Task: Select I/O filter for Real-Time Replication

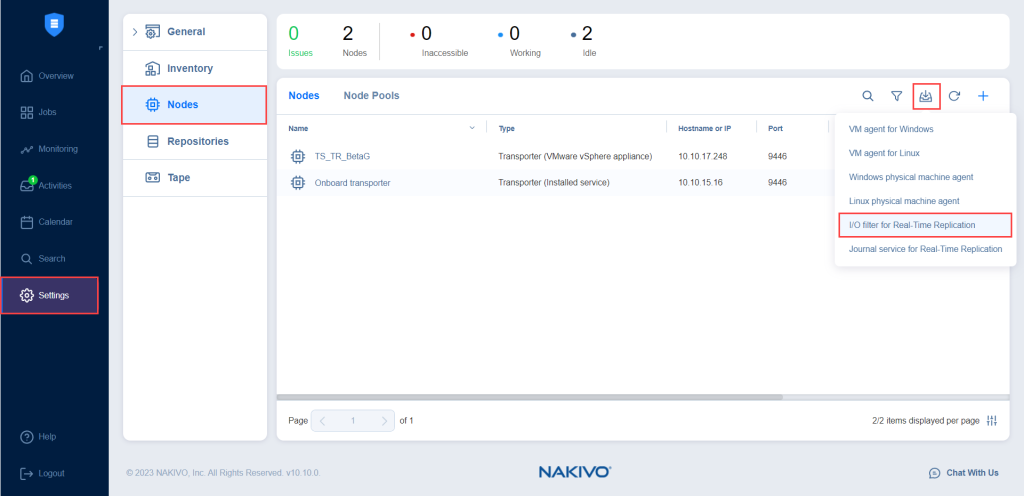Action: click(x=925, y=225)
